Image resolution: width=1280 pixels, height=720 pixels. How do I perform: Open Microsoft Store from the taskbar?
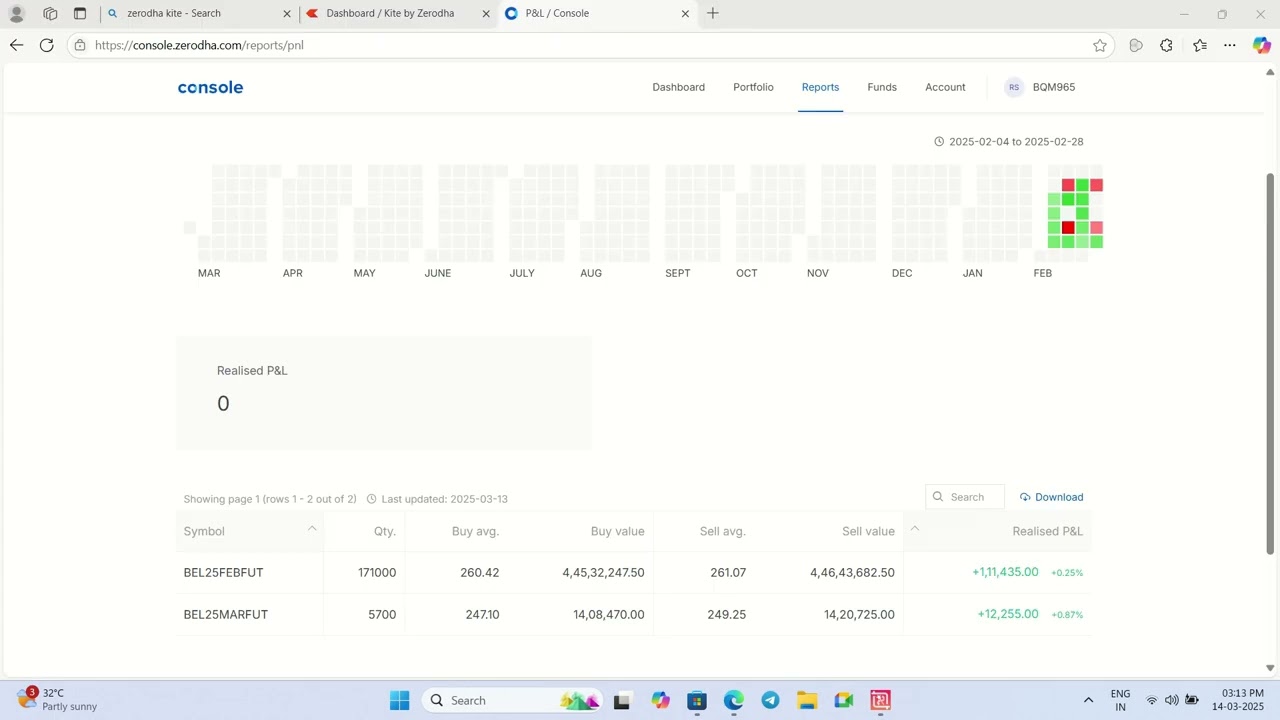click(x=697, y=701)
